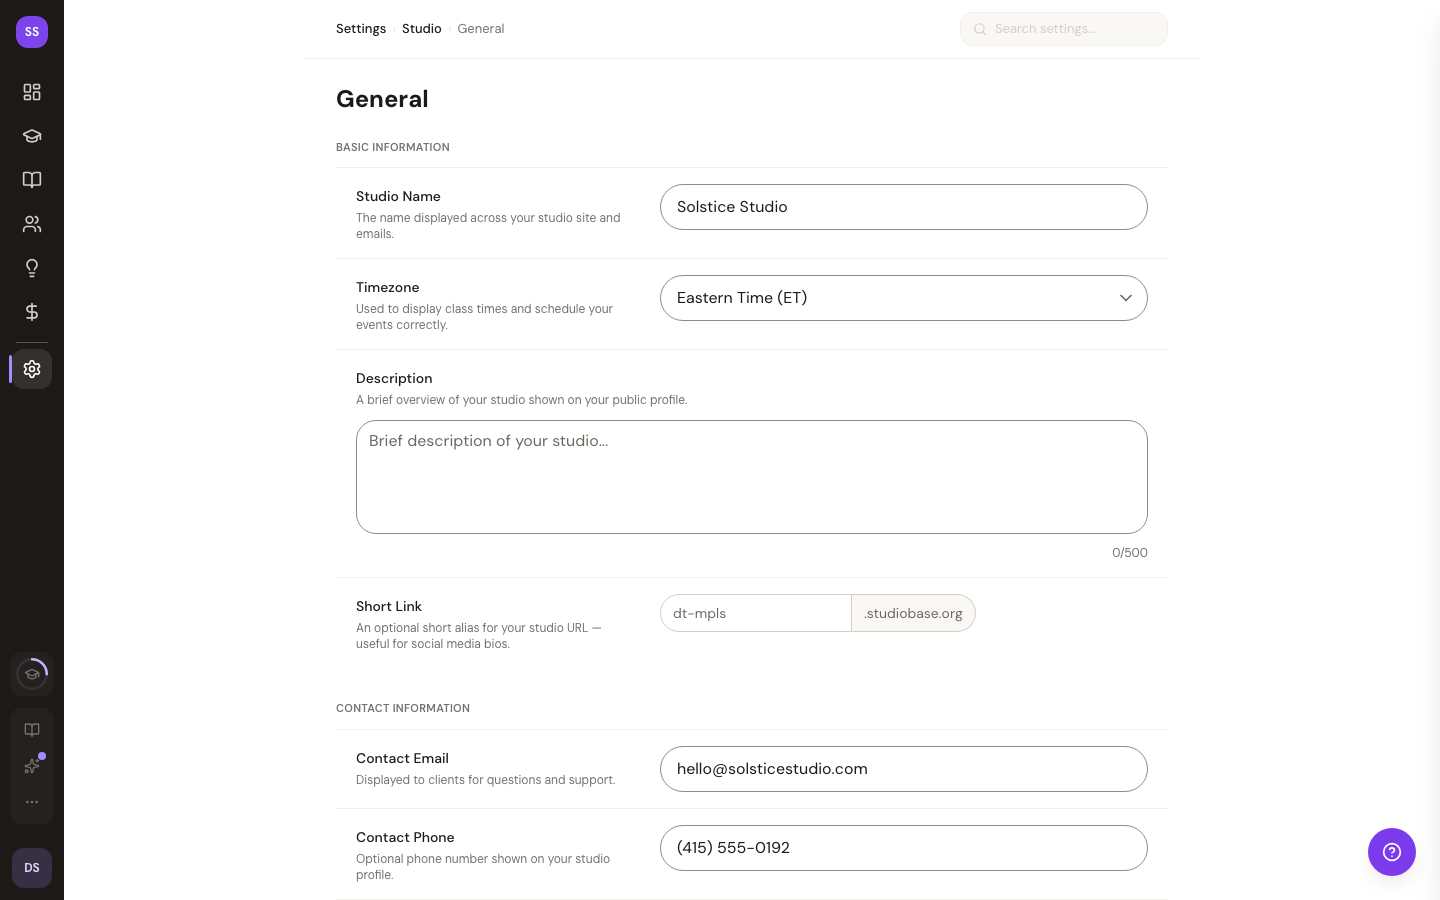Go to Studio in the breadcrumb
Viewport: 1440px width, 900px height.
(x=421, y=29)
